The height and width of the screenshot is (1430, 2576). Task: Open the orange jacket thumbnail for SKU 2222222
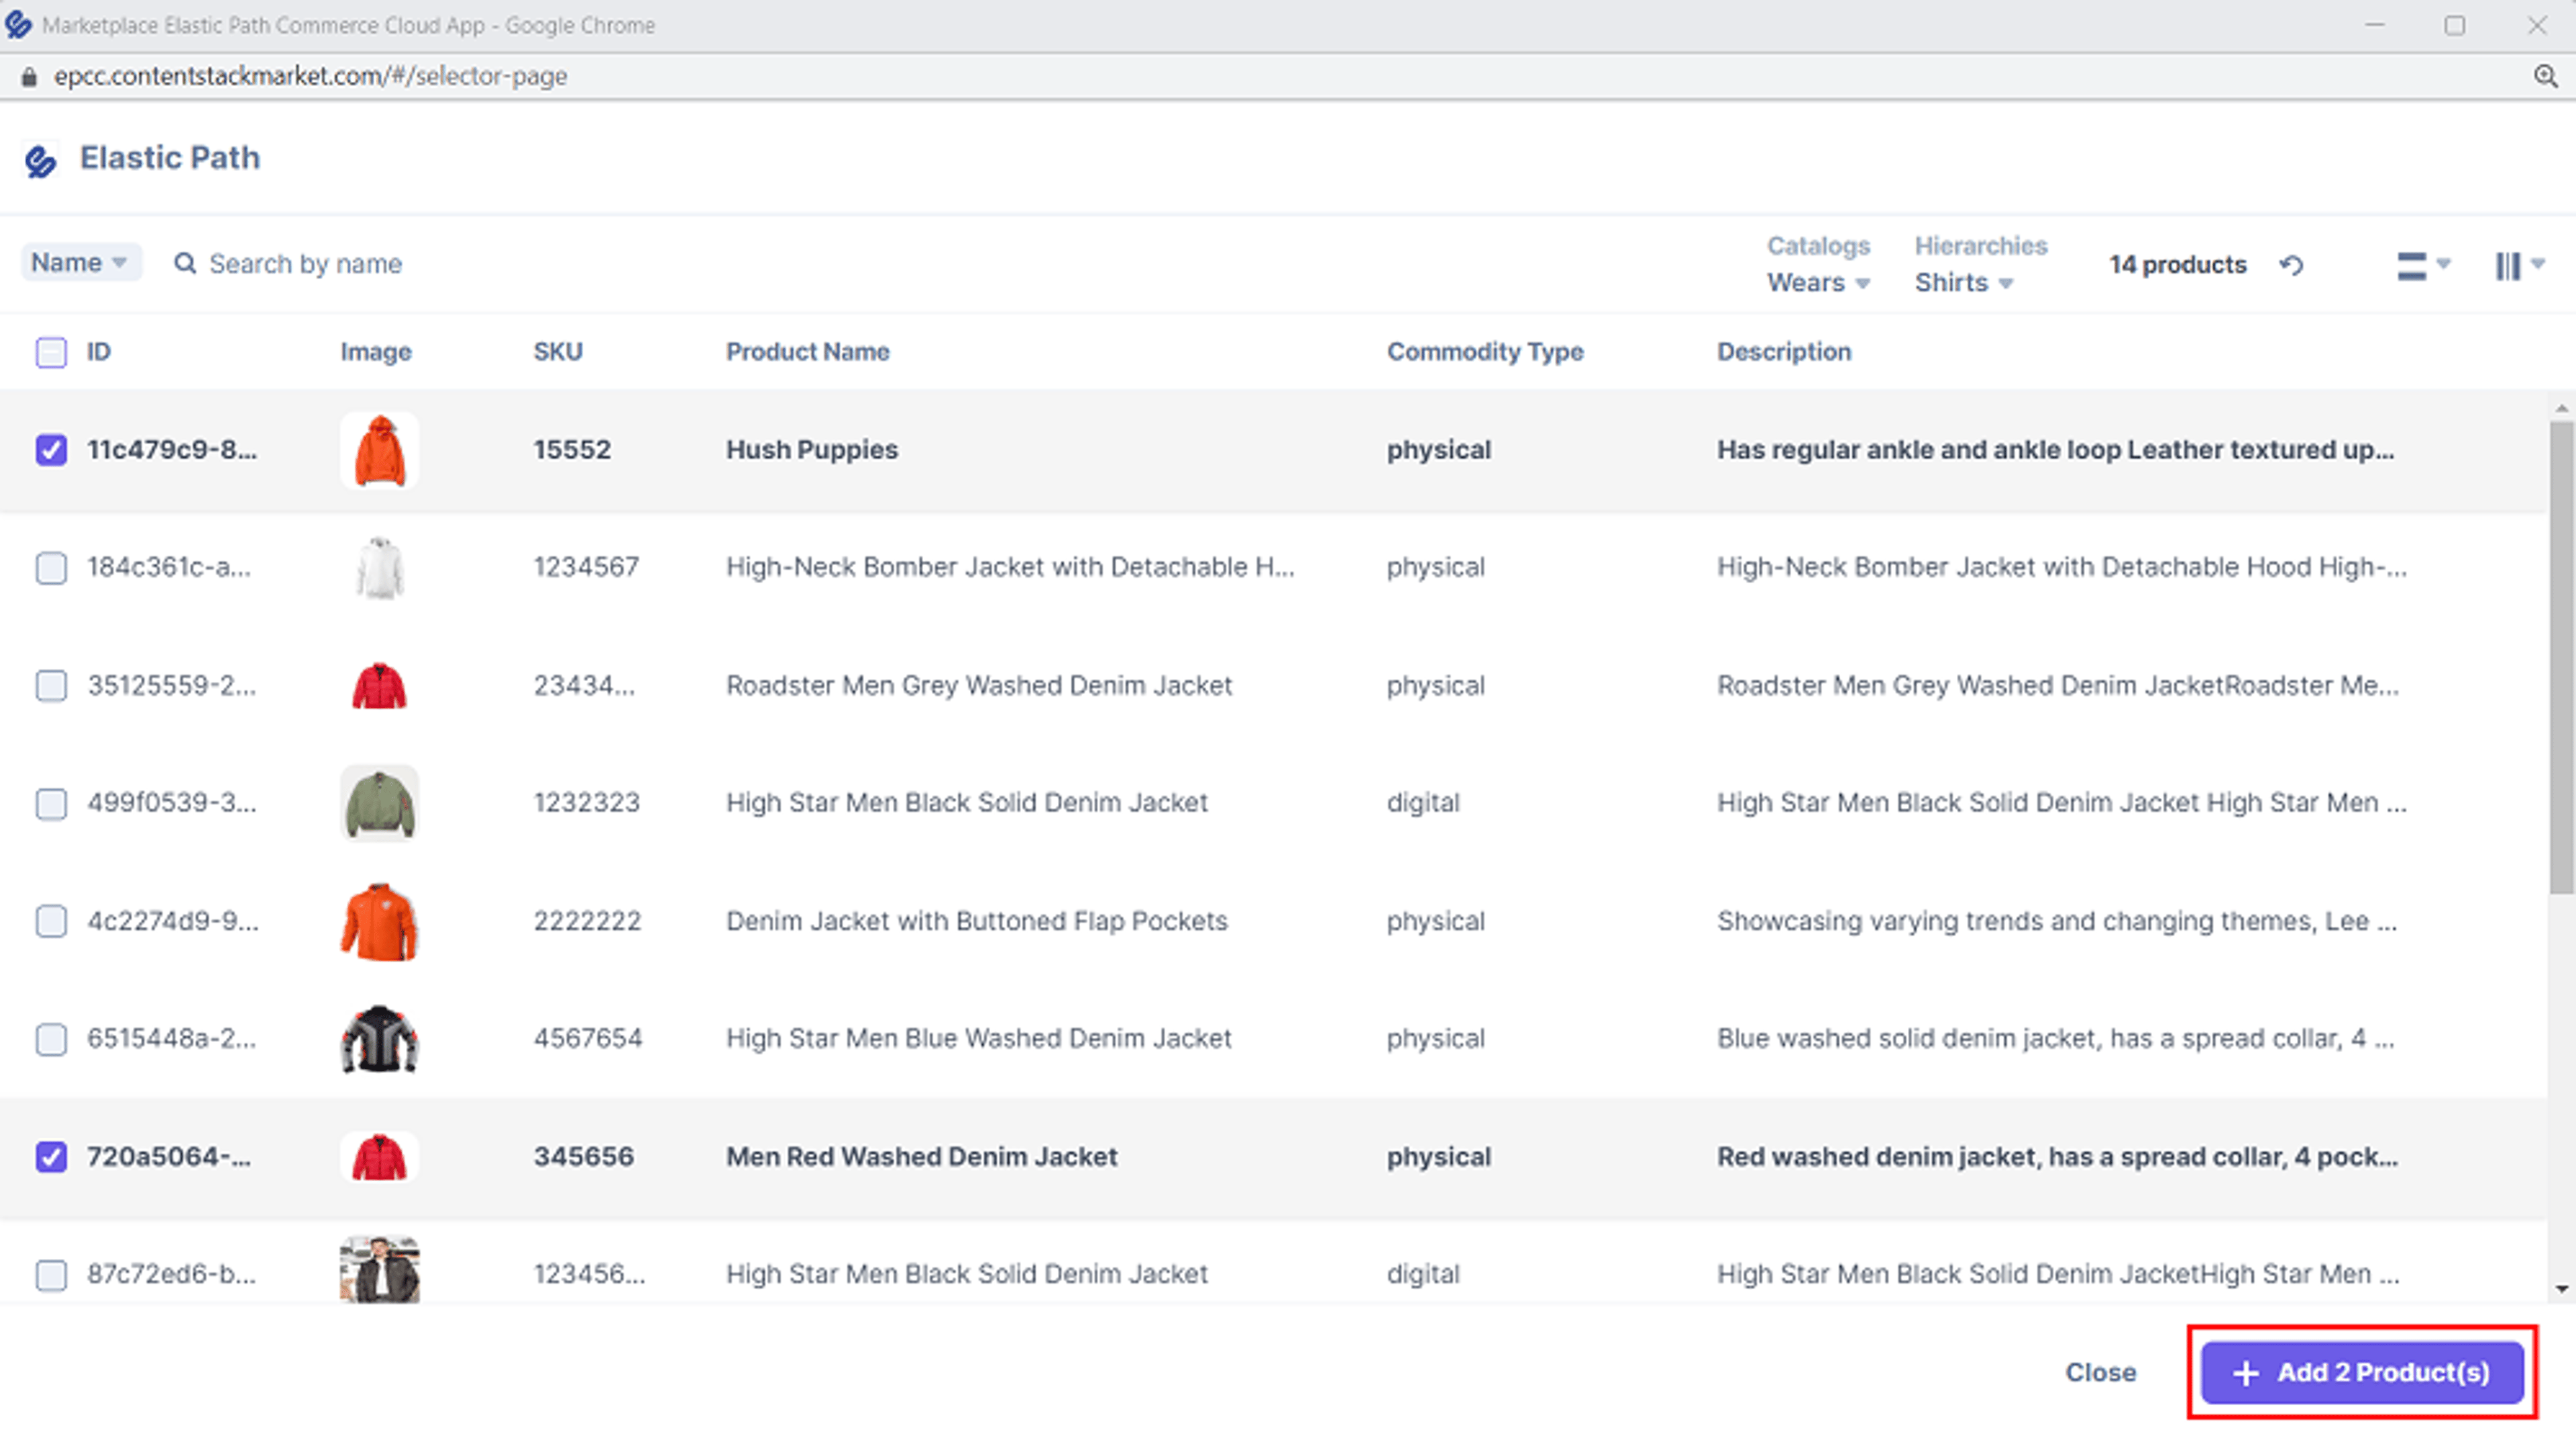tap(379, 921)
